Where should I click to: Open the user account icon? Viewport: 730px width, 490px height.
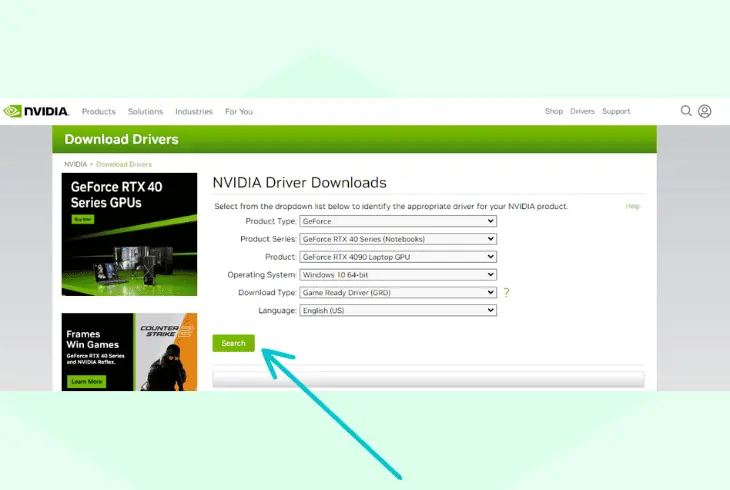[x=704, y=111]
